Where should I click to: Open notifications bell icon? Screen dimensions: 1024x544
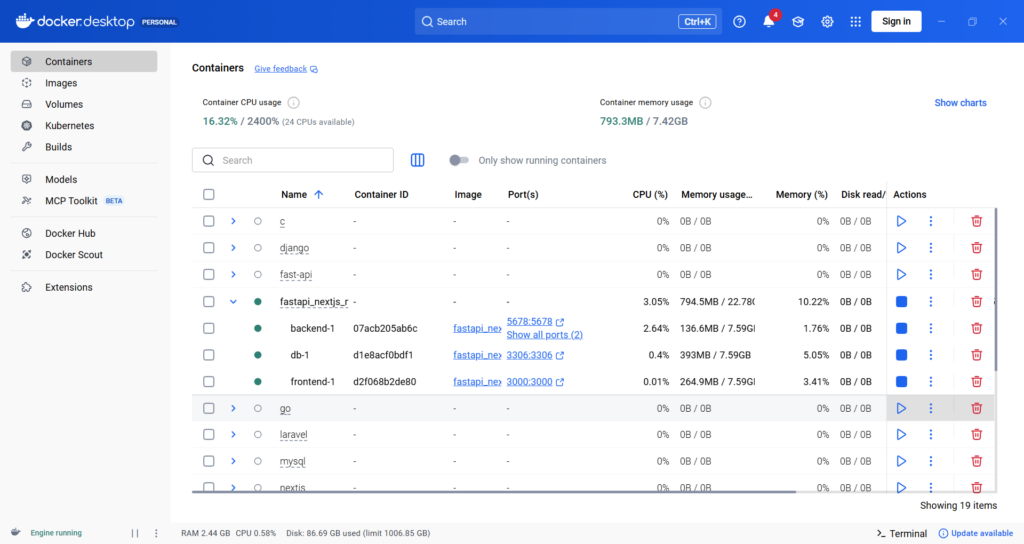[769, 22]
